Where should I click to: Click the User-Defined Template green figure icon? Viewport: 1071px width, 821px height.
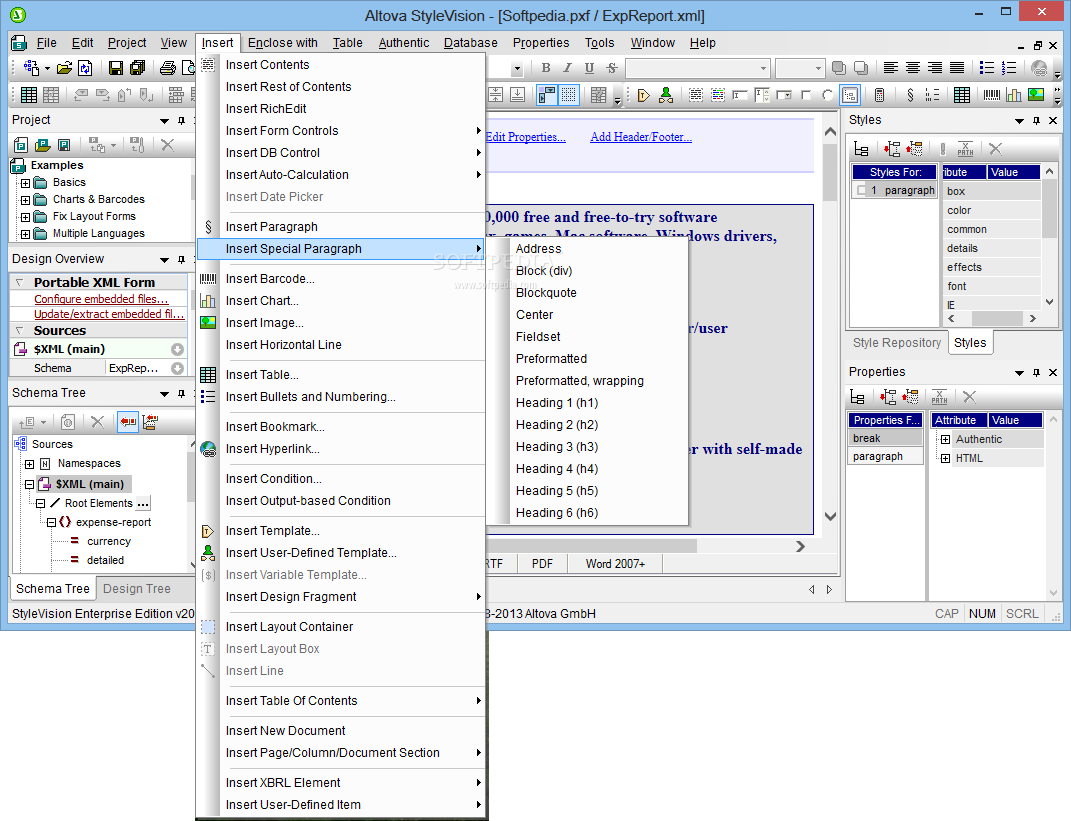pyautogui.click(x=666, y=95)
